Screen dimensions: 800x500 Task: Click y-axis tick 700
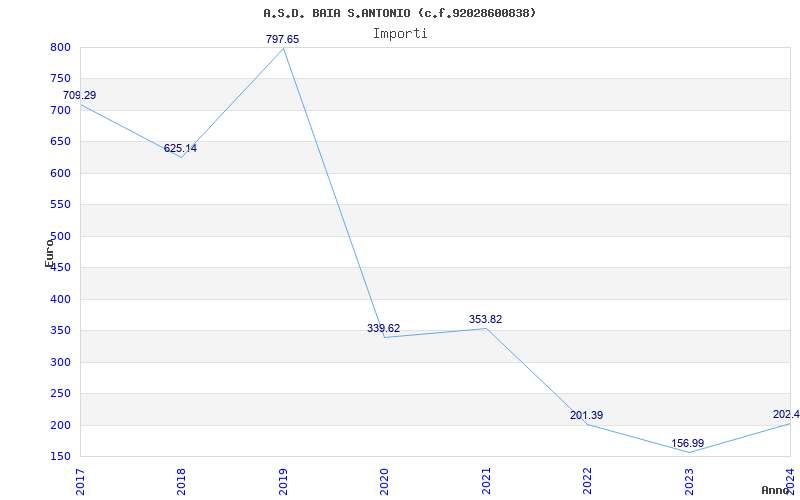[x=60, y=110]
